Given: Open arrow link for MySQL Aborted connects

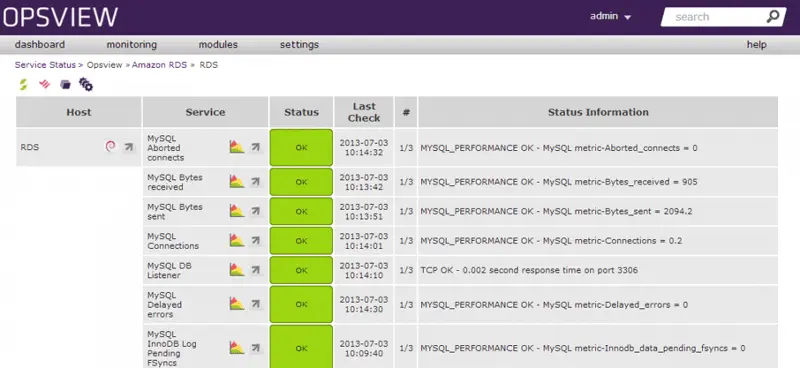Looking at the screenshot, I should pos(256,147).
